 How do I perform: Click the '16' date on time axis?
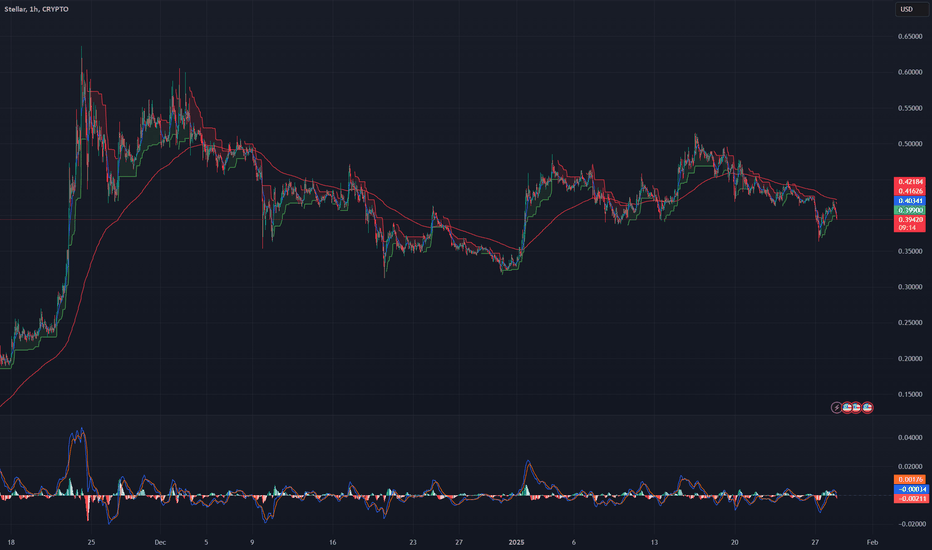[x=332, y=542]
